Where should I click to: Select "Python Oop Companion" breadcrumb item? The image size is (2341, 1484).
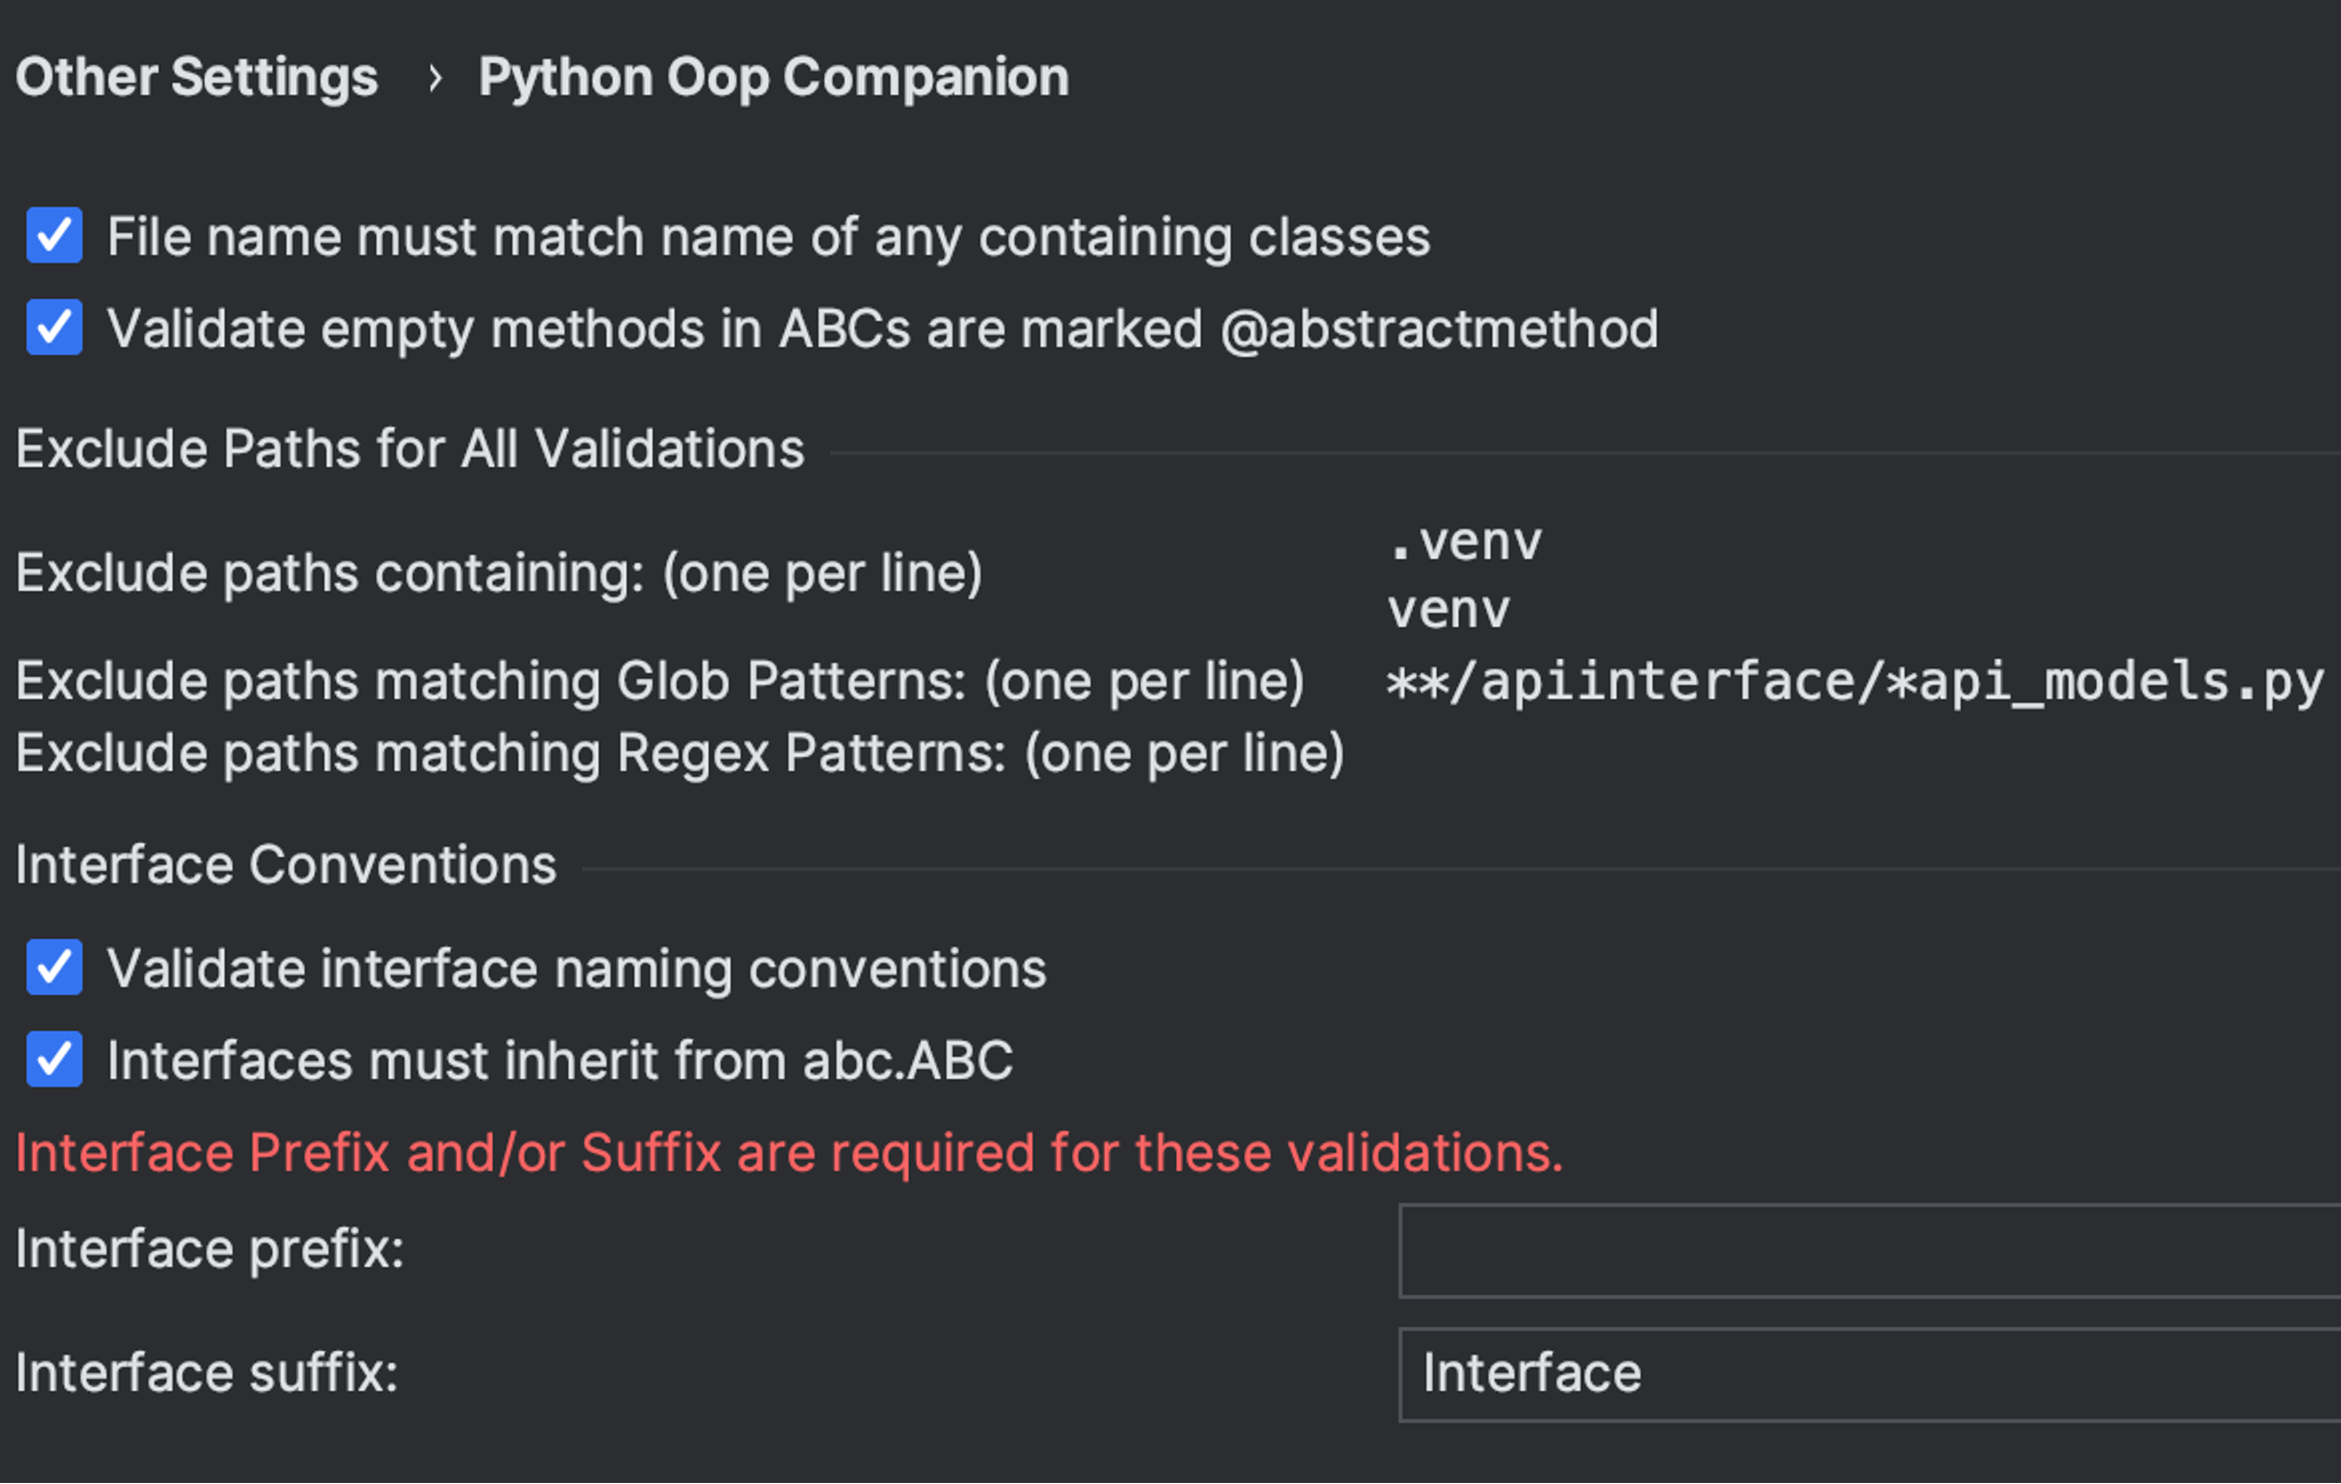click(x=771, y=75)
